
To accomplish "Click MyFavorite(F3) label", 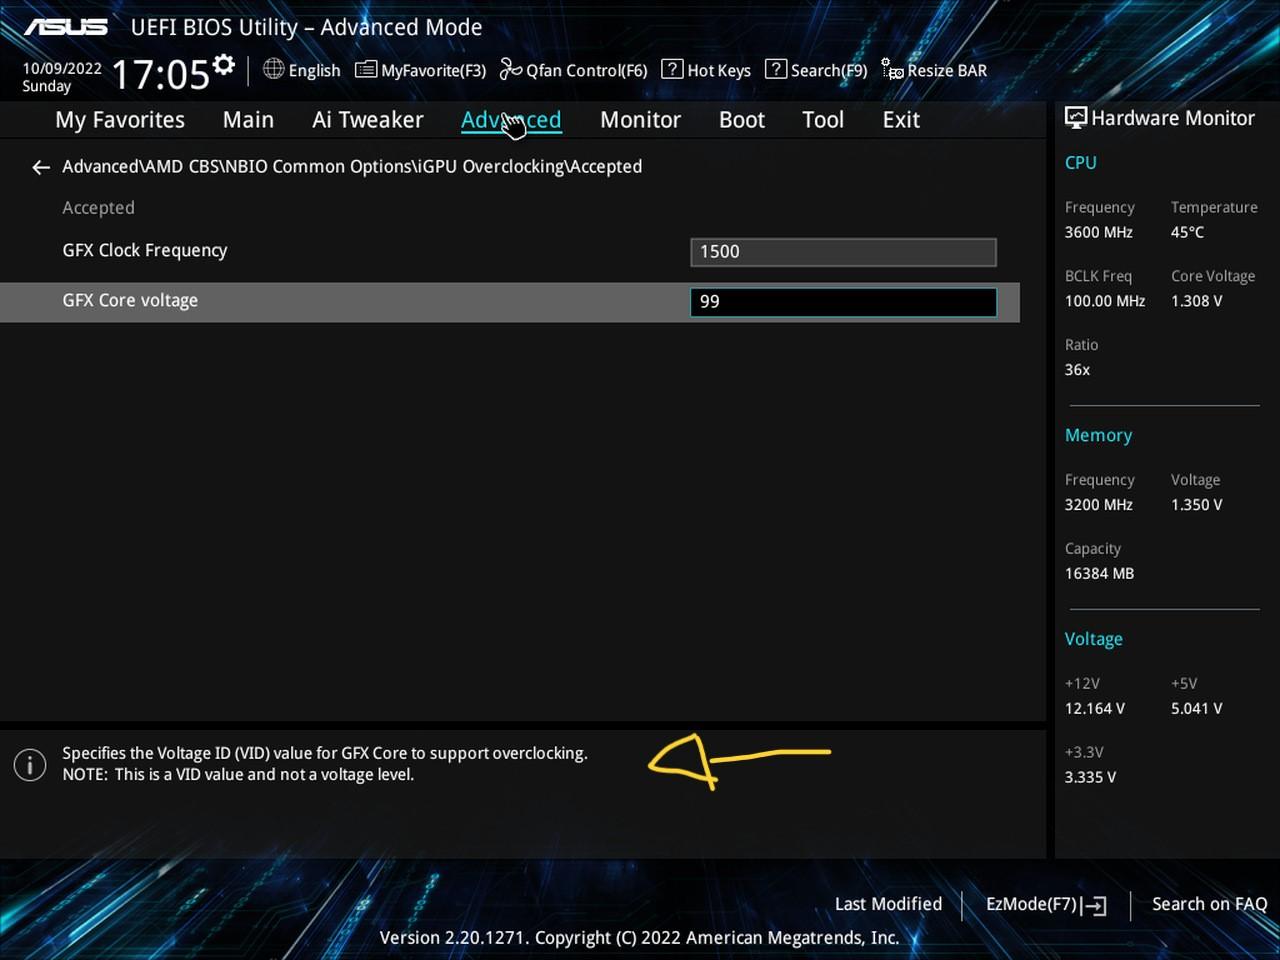I will (433, 70).
